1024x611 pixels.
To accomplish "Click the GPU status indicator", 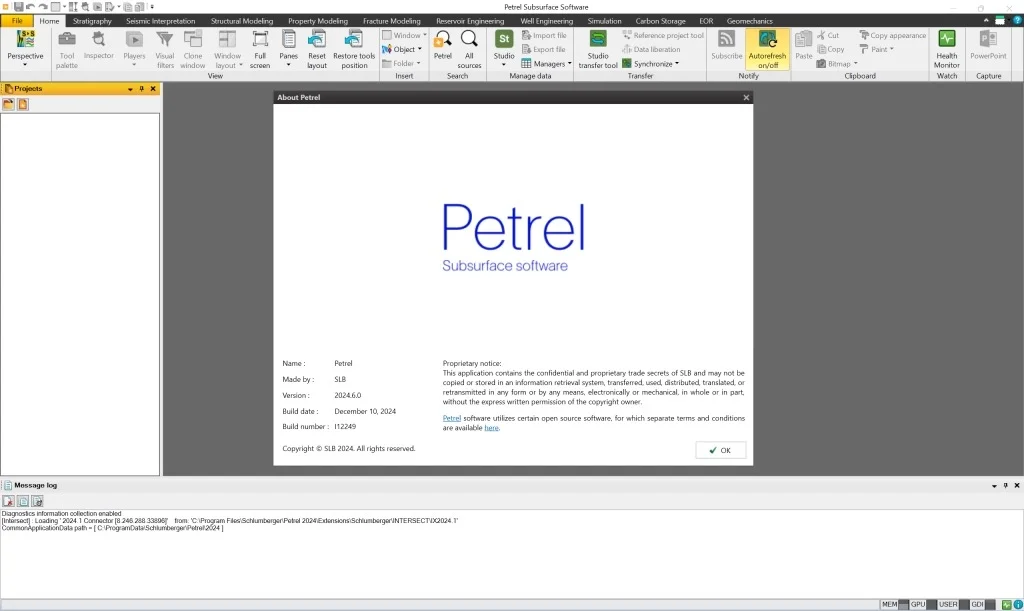I will pos(918,604).
